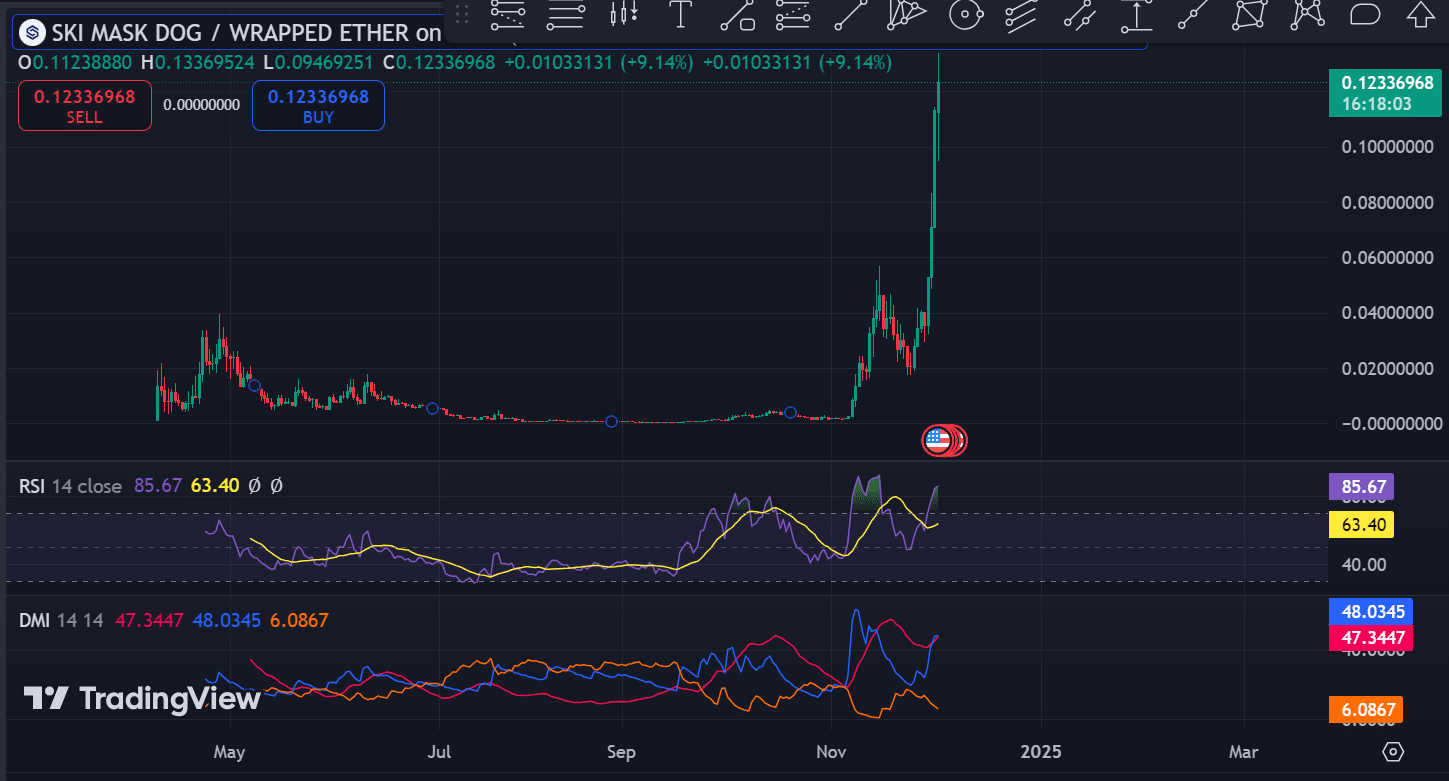Choose the triangular fan pattern drawing tool
This screenshot has height=781, width=1449.
pyautogui.click(x=908, y=14)
